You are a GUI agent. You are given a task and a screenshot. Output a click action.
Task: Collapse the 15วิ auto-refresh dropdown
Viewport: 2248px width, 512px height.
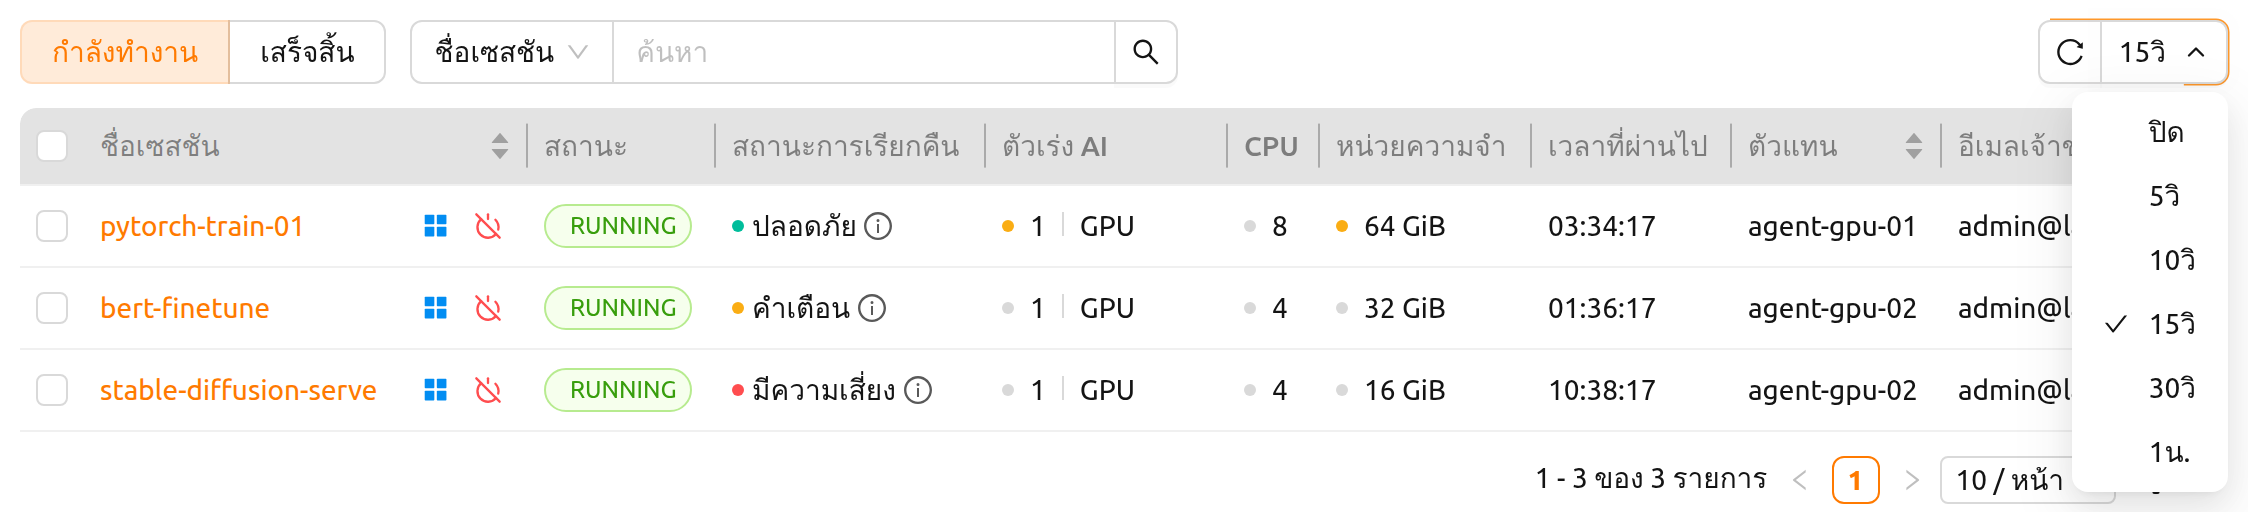[2164, 52]
